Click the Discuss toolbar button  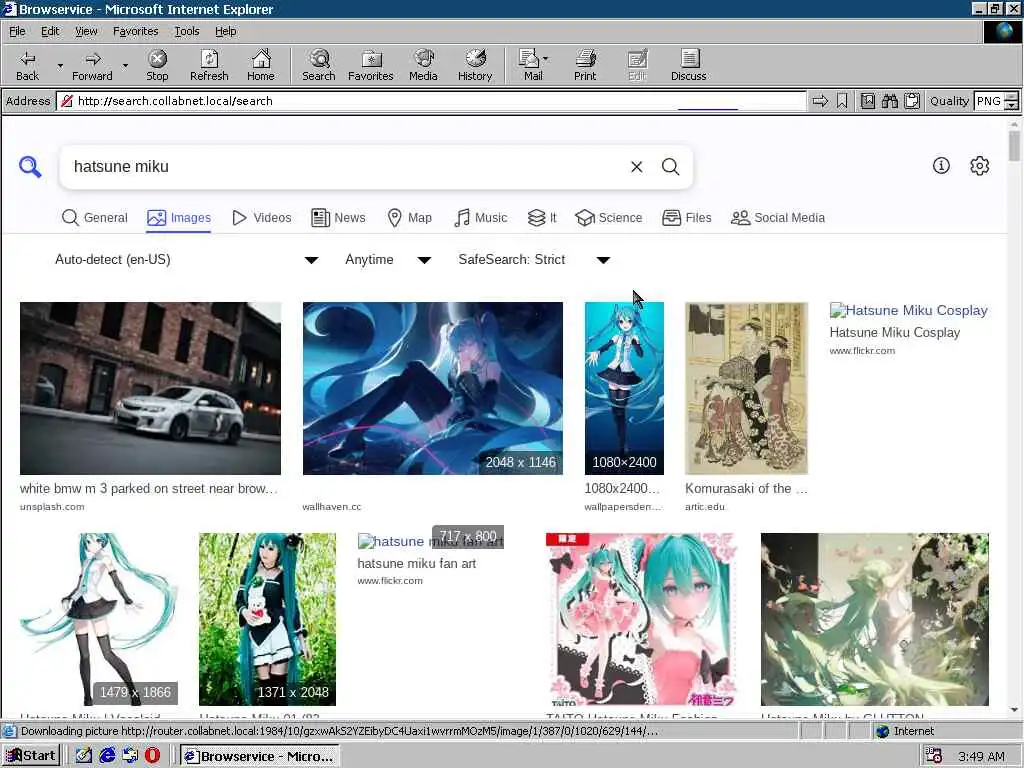pos(688,65)
